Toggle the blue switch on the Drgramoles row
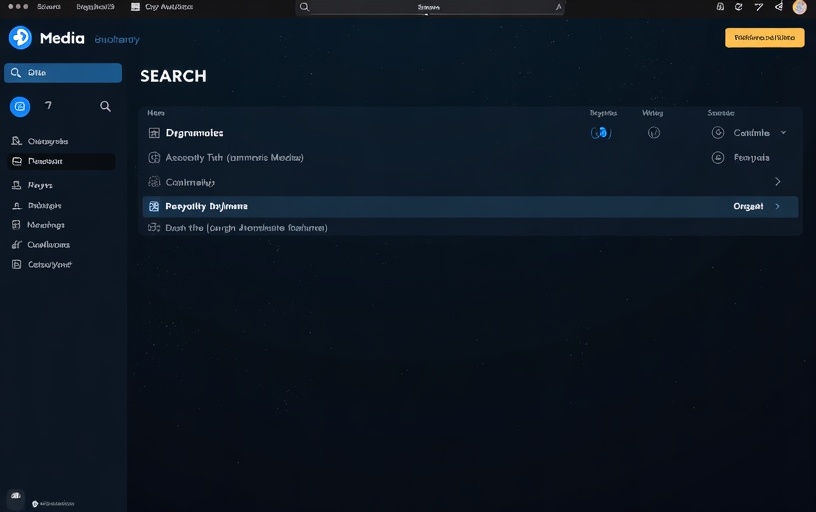The width and height of the screenshot is (816, 512). click(601, 133)
